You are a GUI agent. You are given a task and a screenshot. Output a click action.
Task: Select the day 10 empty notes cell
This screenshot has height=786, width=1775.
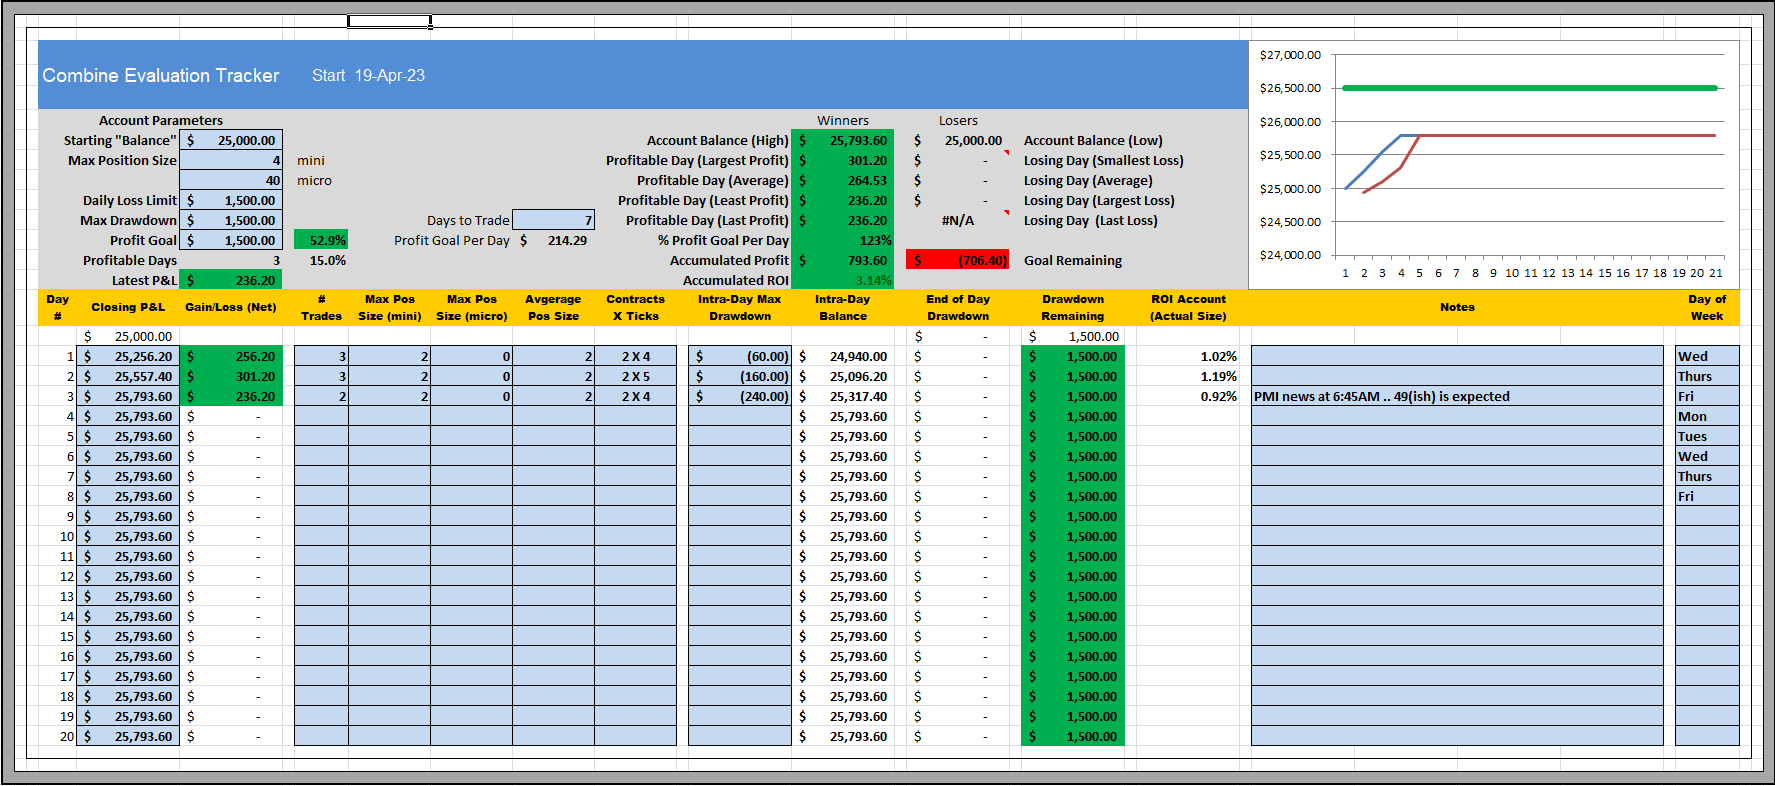[1457, 536]
